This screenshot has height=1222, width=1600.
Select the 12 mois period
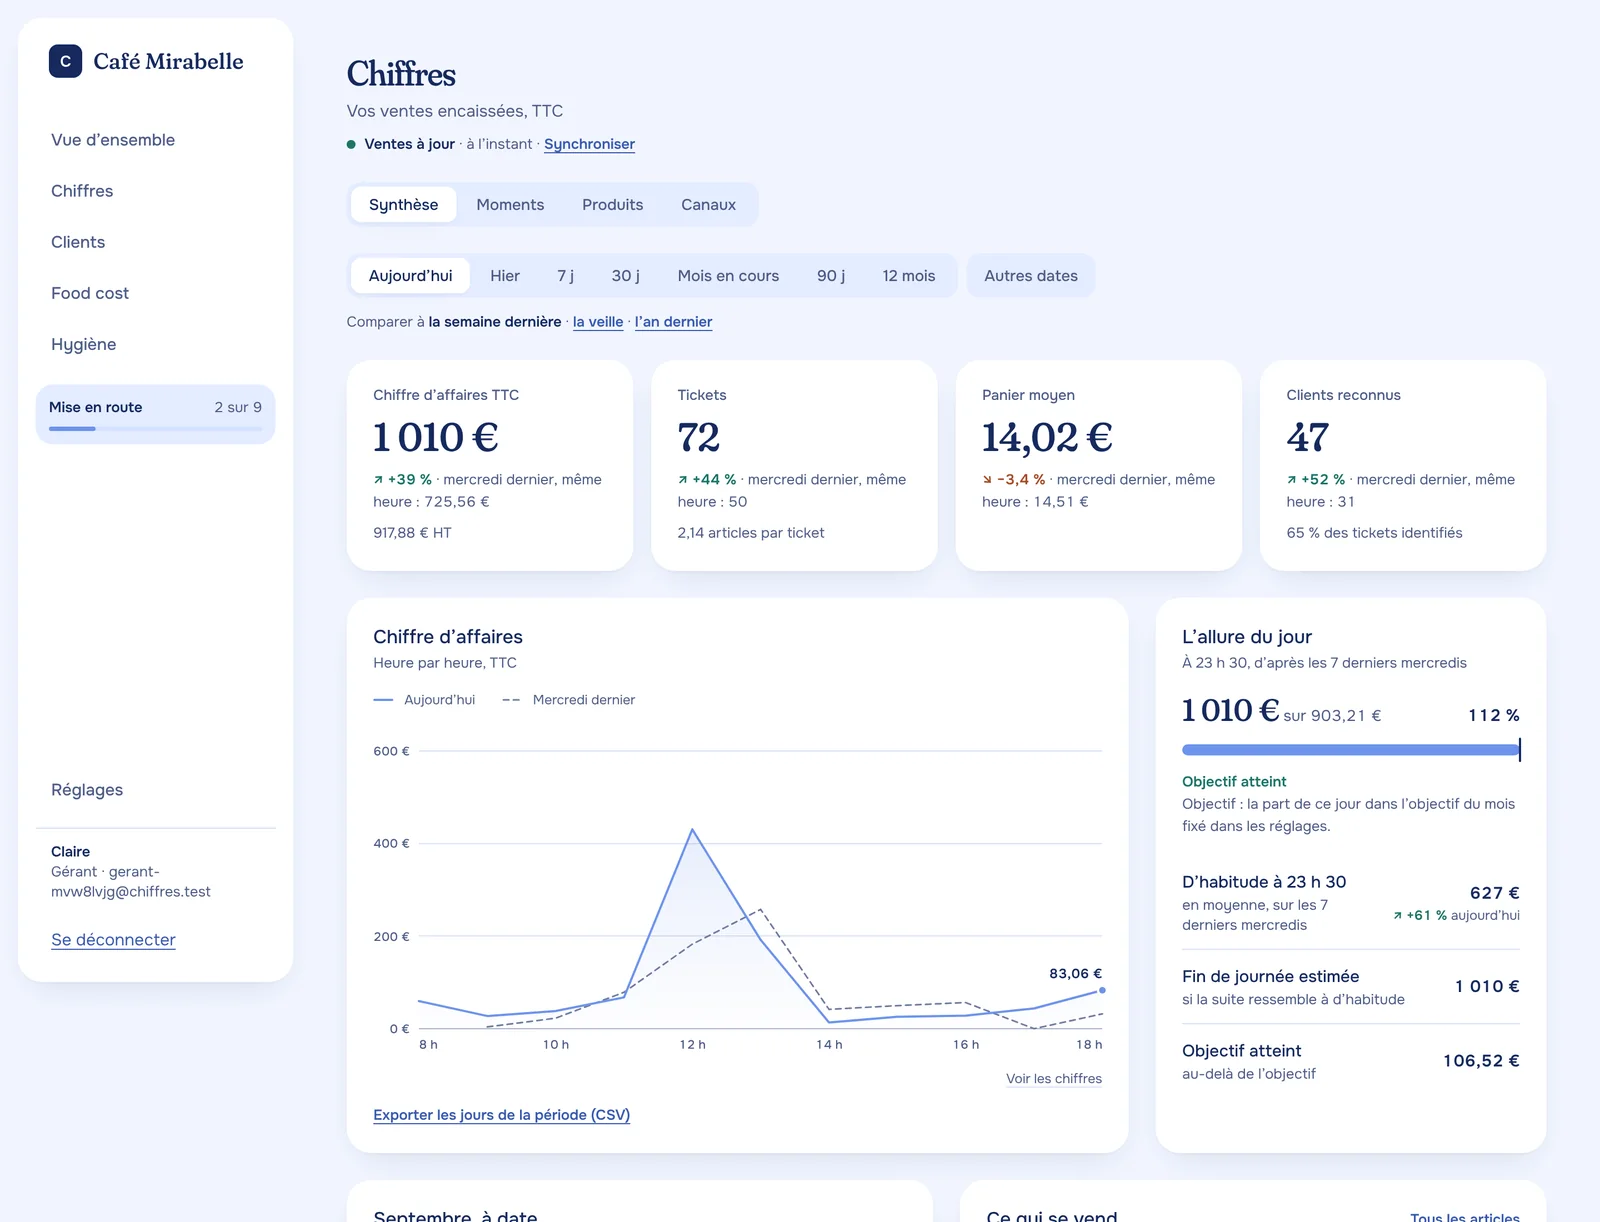coord(909,276)
